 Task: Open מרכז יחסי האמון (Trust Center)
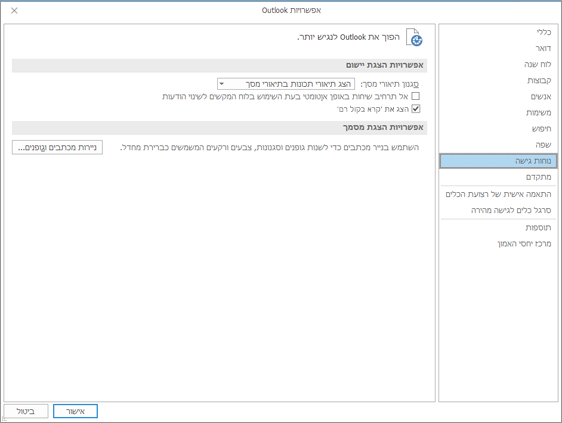[498, 243]
